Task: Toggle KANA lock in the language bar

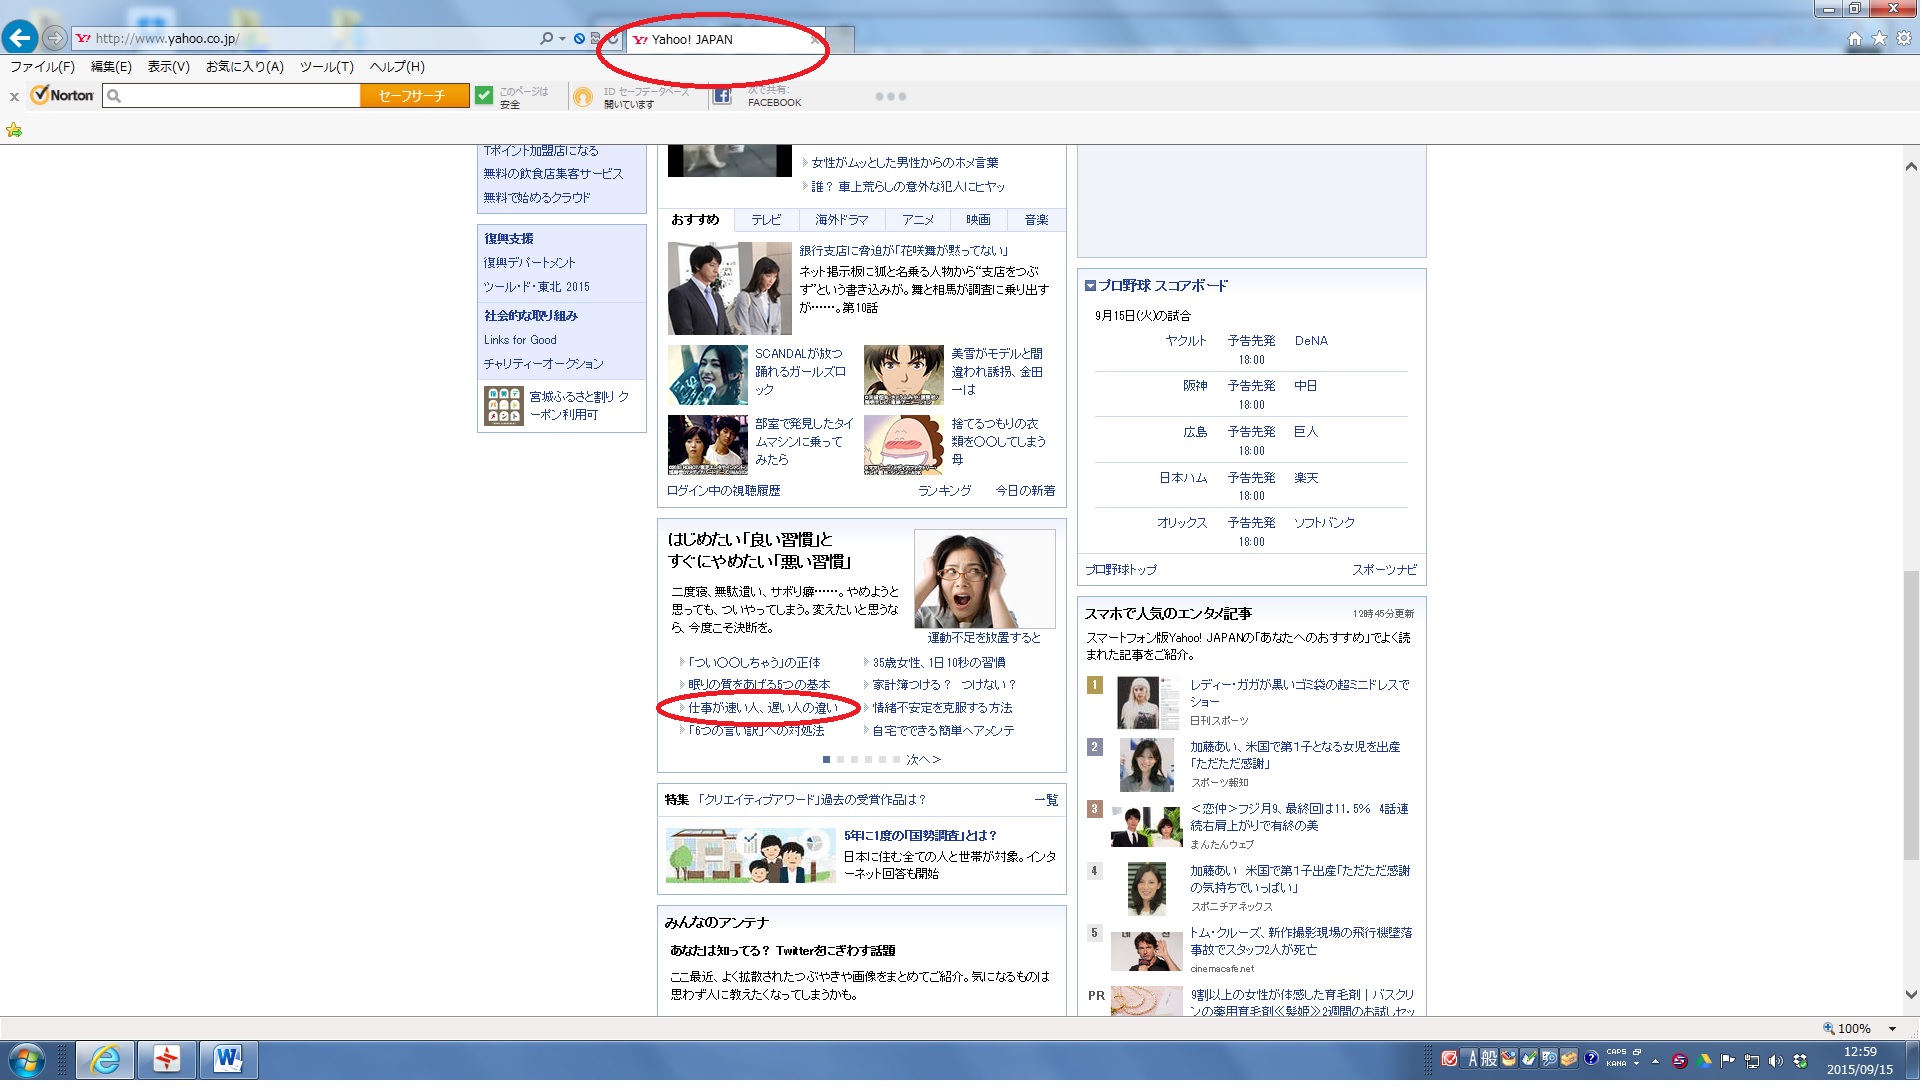Action: 1616,1064
